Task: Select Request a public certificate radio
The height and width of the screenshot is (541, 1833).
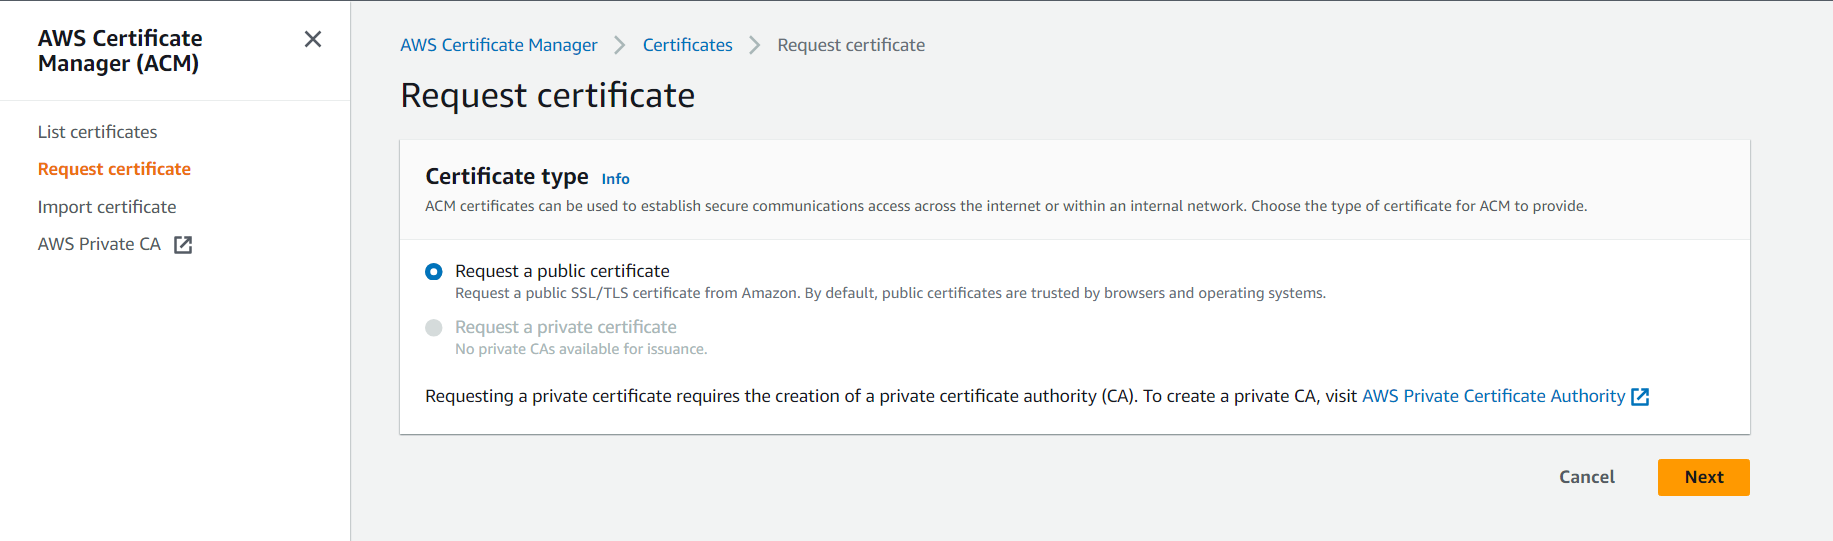Action: (x=434, y=272)
